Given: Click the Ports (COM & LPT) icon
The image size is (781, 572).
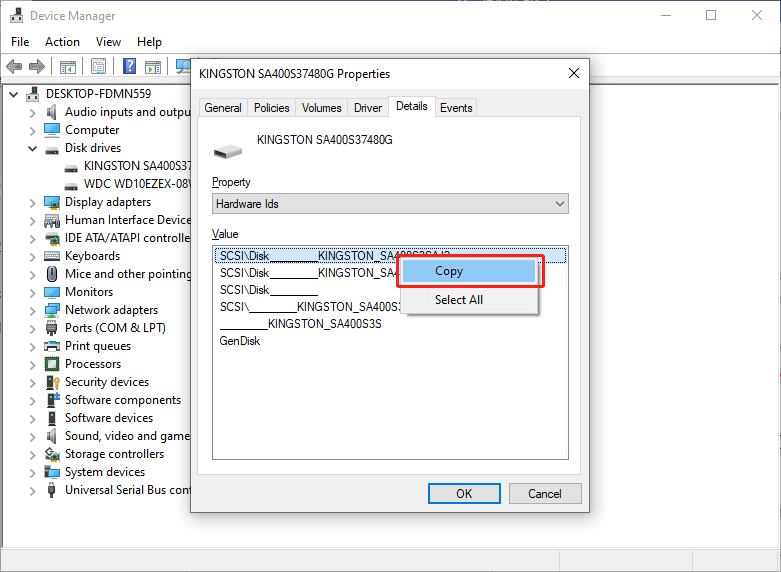Looking at the screenshot, I should tap(51, 328).
